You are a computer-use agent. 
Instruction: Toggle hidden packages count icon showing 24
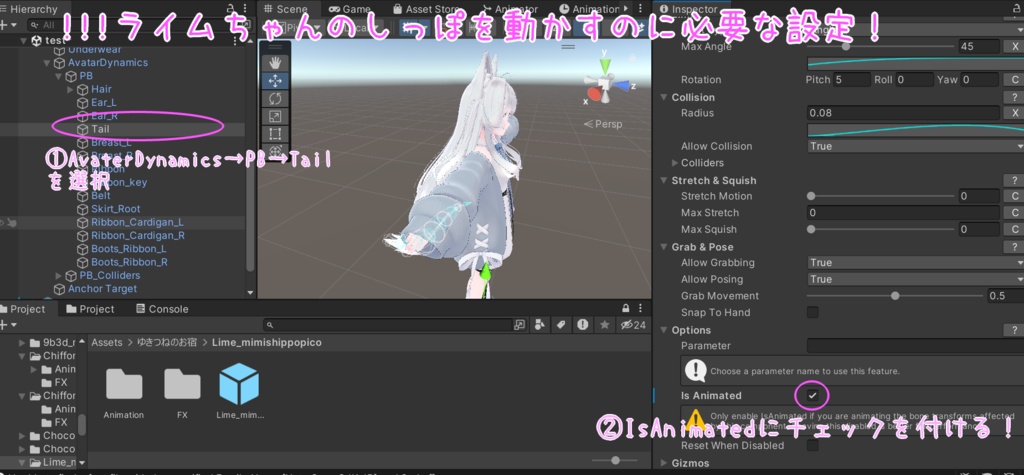pyautogui.click(x=633, y=325)
